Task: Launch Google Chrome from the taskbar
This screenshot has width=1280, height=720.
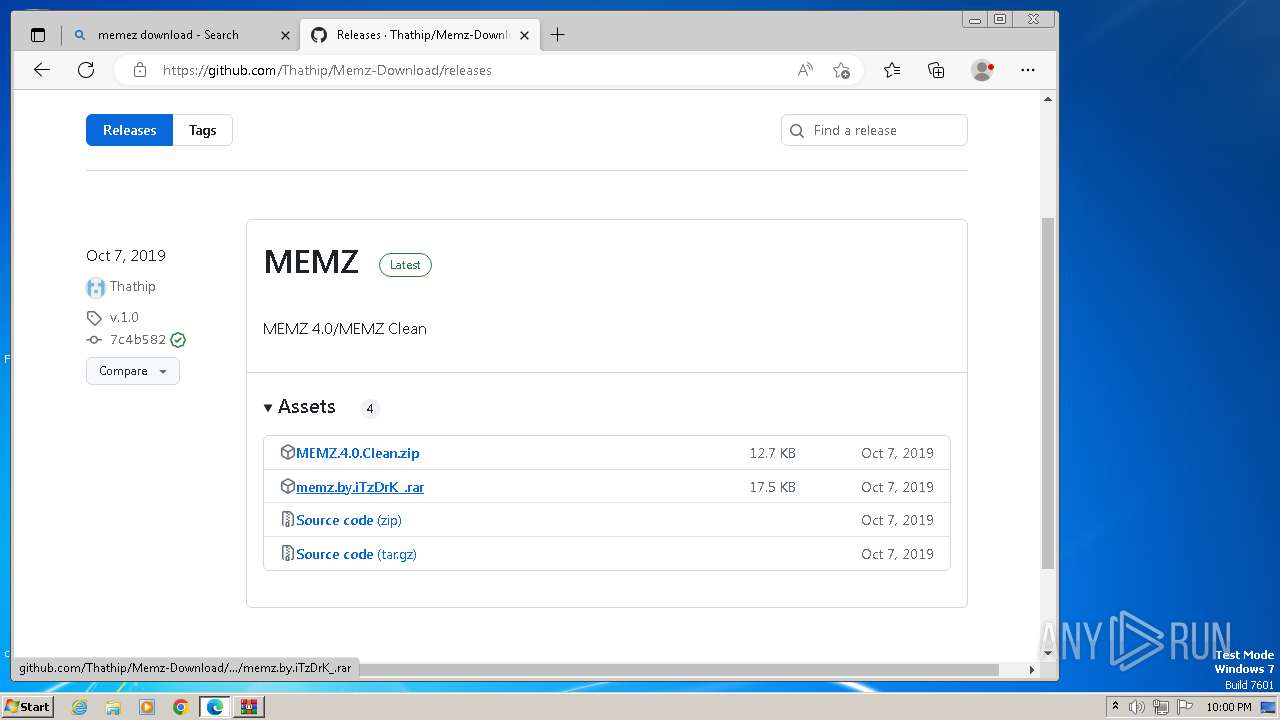Action: pos(181,707)
